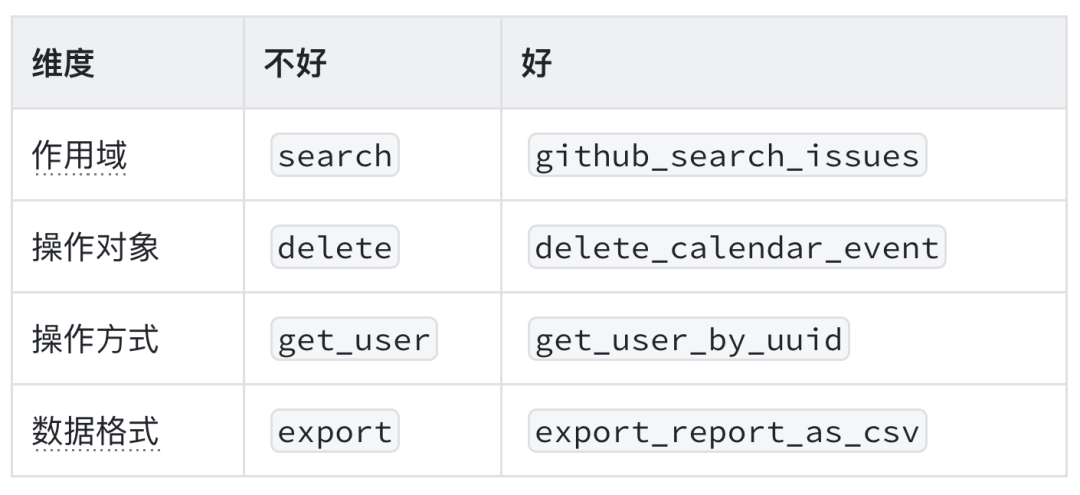1080x495 pixels.
Task: Click the word github in github_search_issues
Action: [593, 156]
